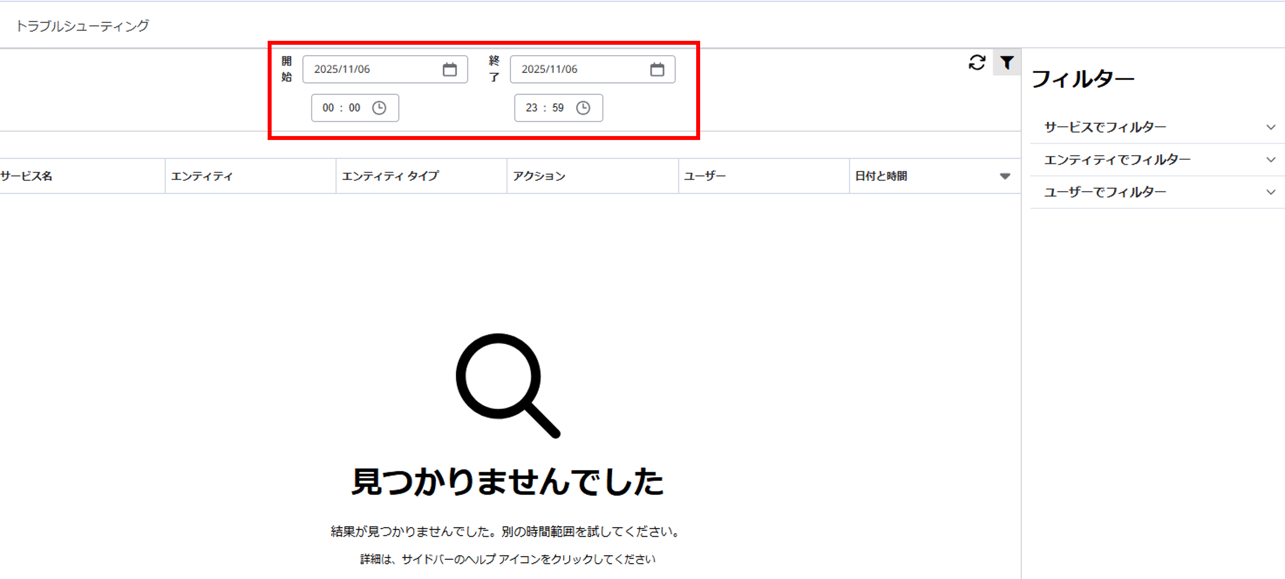
Task: Select the minutes value in start time
Action: (x=354, y=108)
